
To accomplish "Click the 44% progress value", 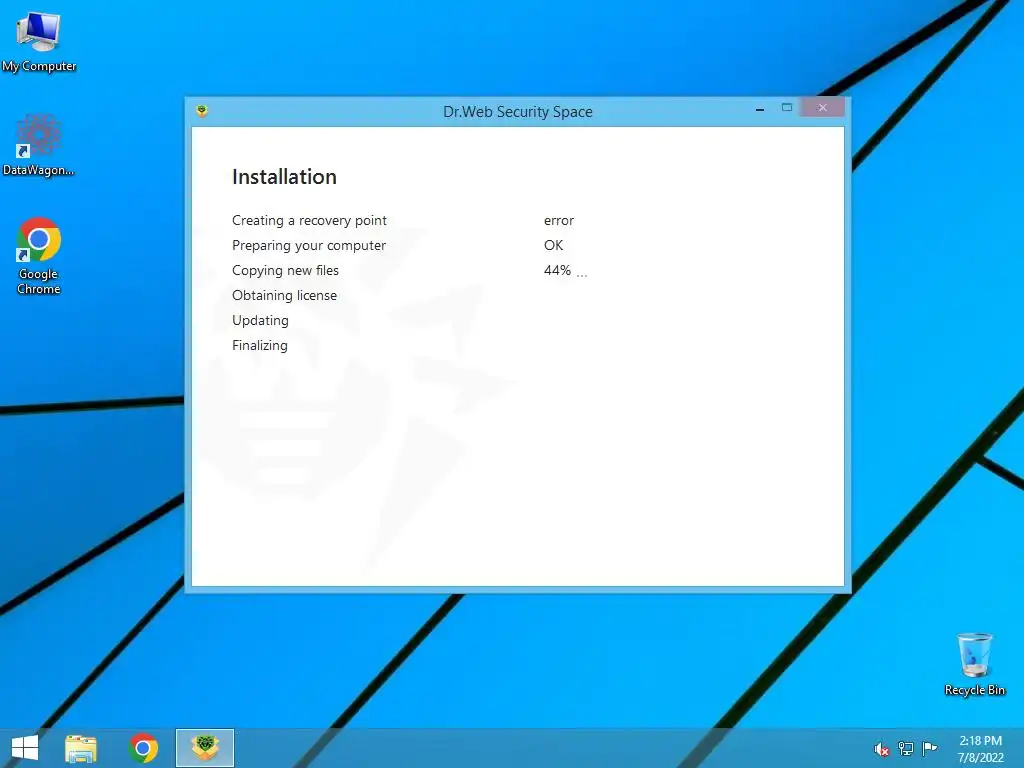I will (557, 270).
